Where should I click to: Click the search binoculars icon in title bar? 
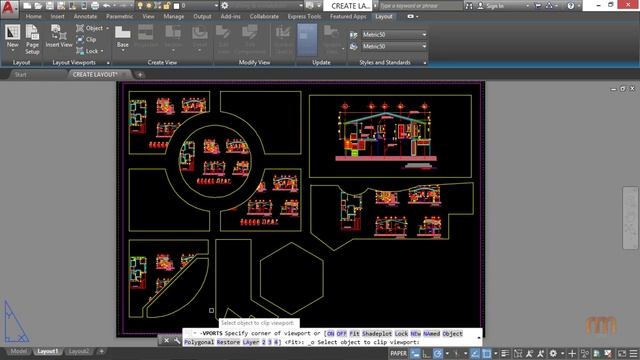(469, 6)
